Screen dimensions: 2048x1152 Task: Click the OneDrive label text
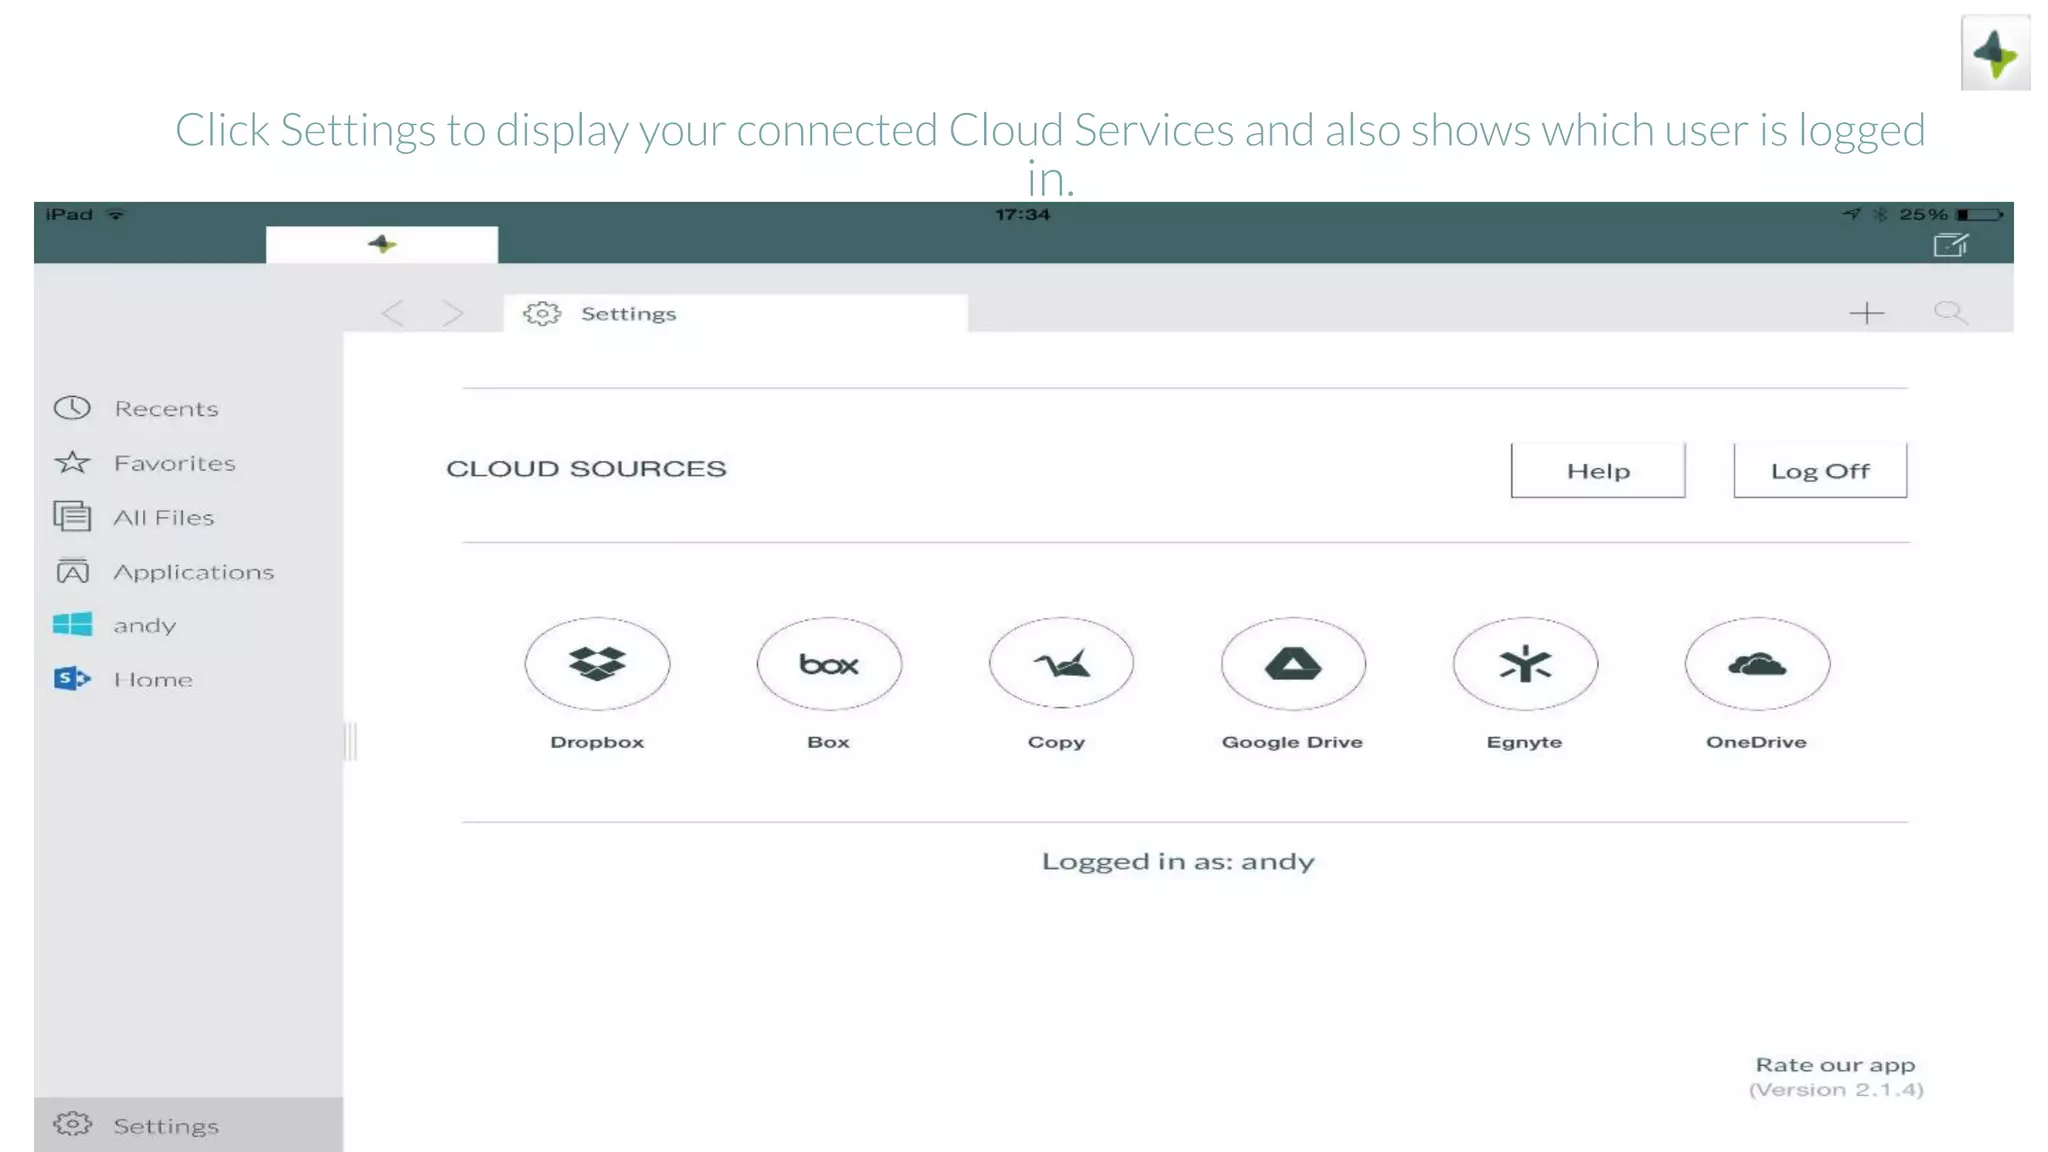click(x=1756, y=742)
